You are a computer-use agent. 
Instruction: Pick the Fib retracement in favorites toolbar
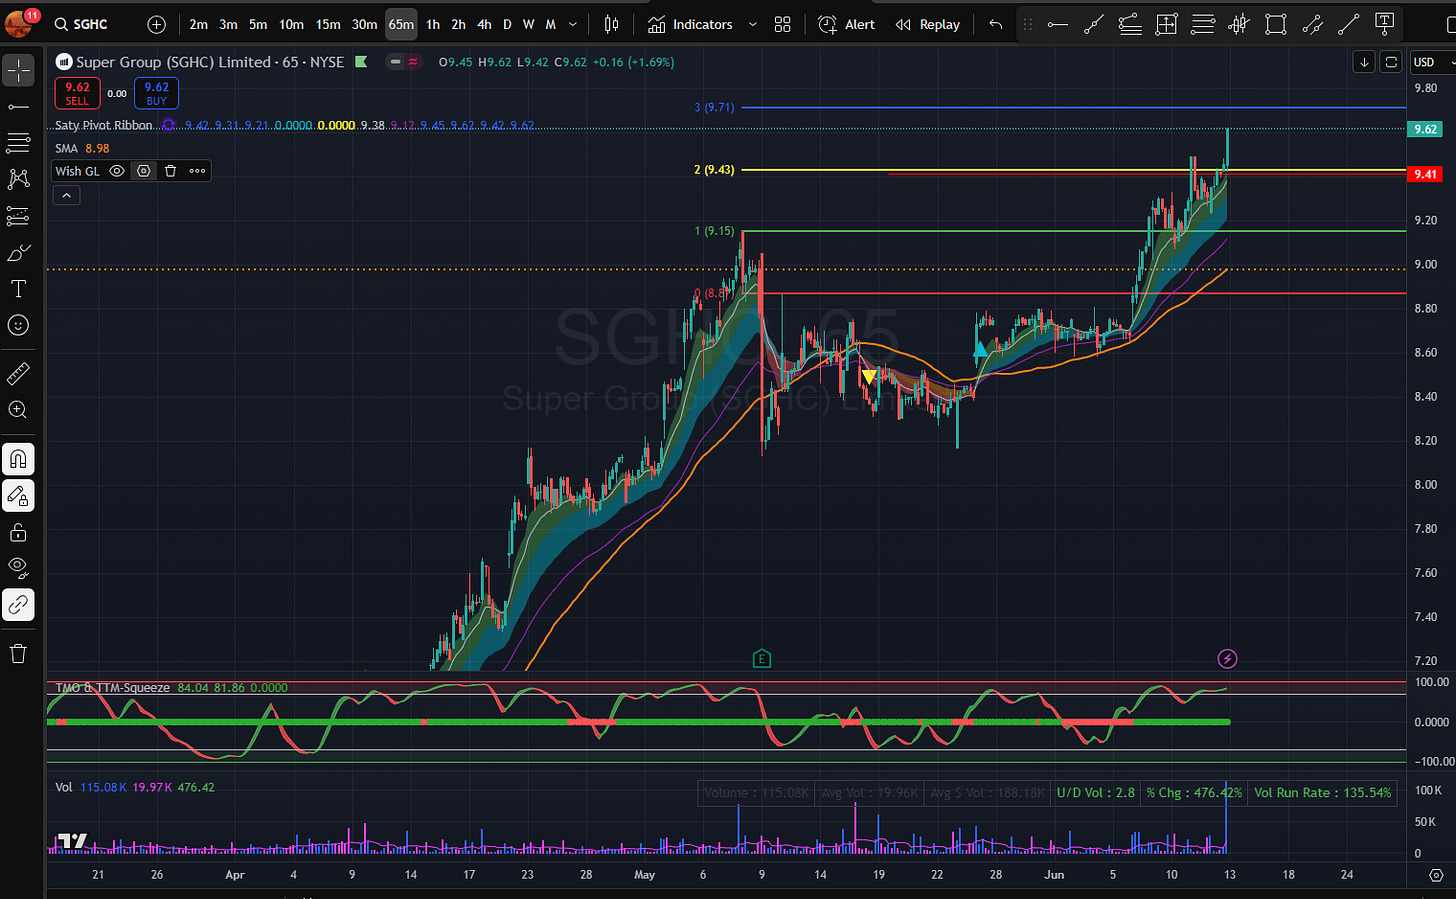point(1130,24)
